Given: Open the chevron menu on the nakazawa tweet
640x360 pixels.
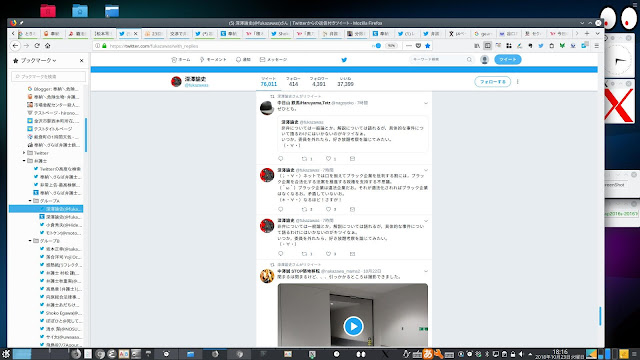Looking at the screenshot, I should click(x=426, y=271).
